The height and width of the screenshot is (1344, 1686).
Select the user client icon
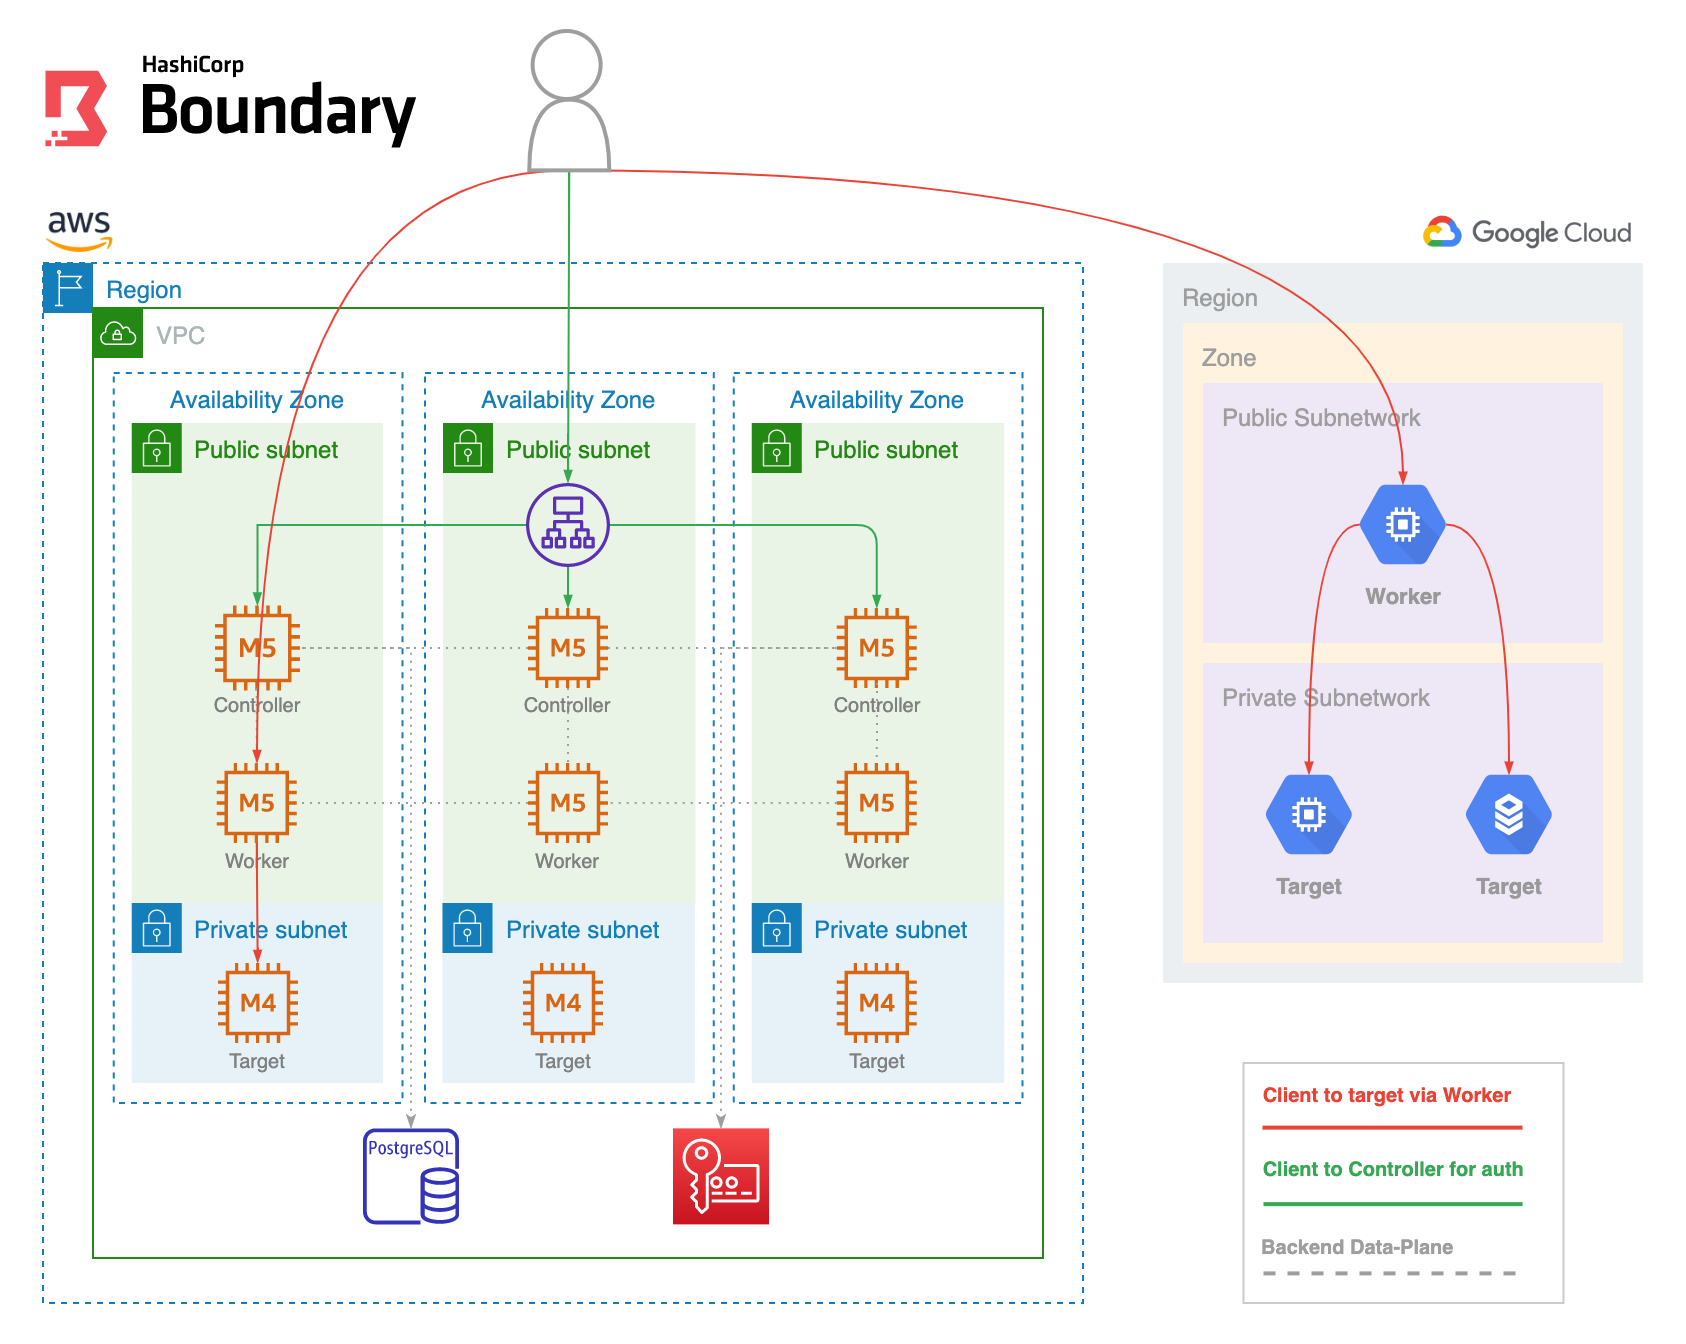[x=568, y=100]
